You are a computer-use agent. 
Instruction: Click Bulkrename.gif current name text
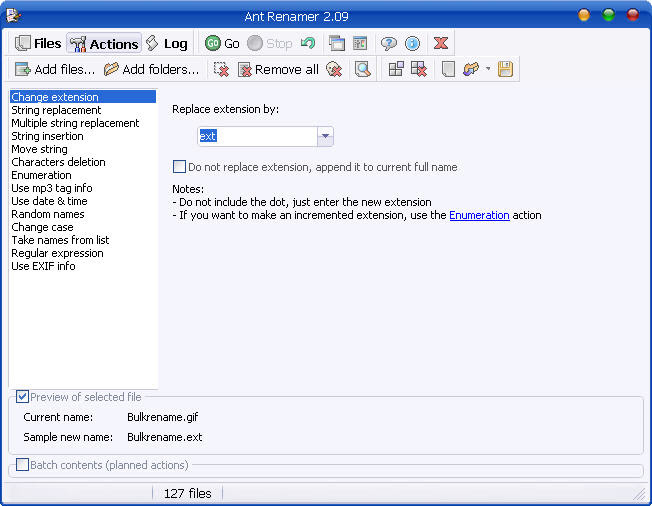pyautogui.click(x=163, y=417)
